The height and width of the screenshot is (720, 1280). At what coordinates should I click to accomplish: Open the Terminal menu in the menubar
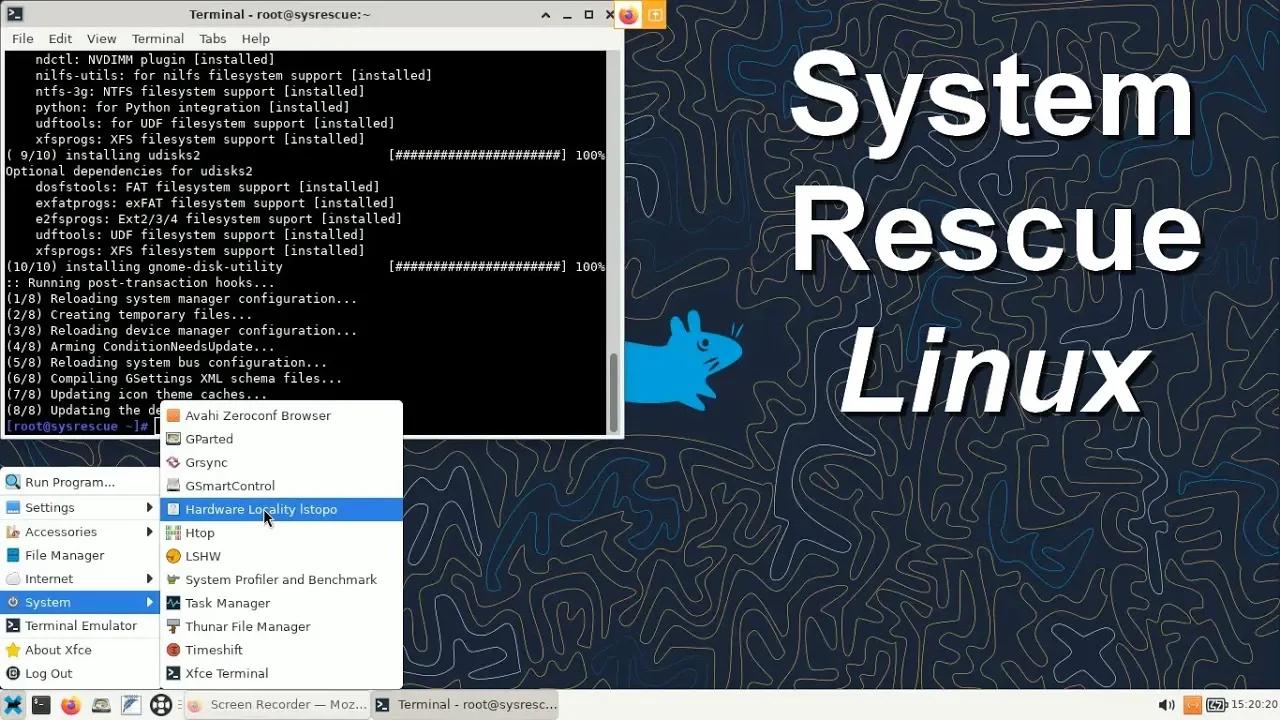coord(157,38)
